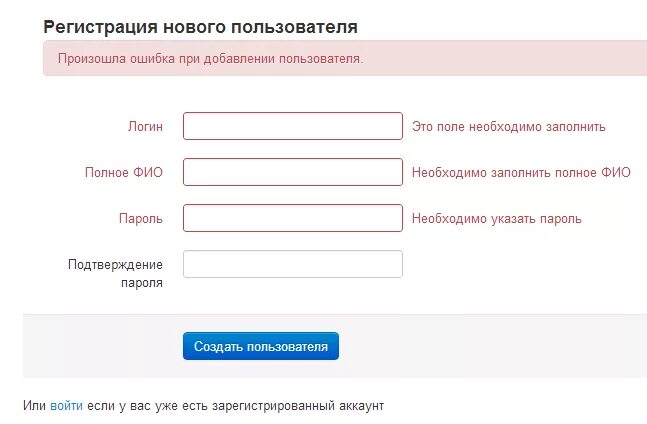Click the Подтверждение пароля input field

click(x=293, y=264)
